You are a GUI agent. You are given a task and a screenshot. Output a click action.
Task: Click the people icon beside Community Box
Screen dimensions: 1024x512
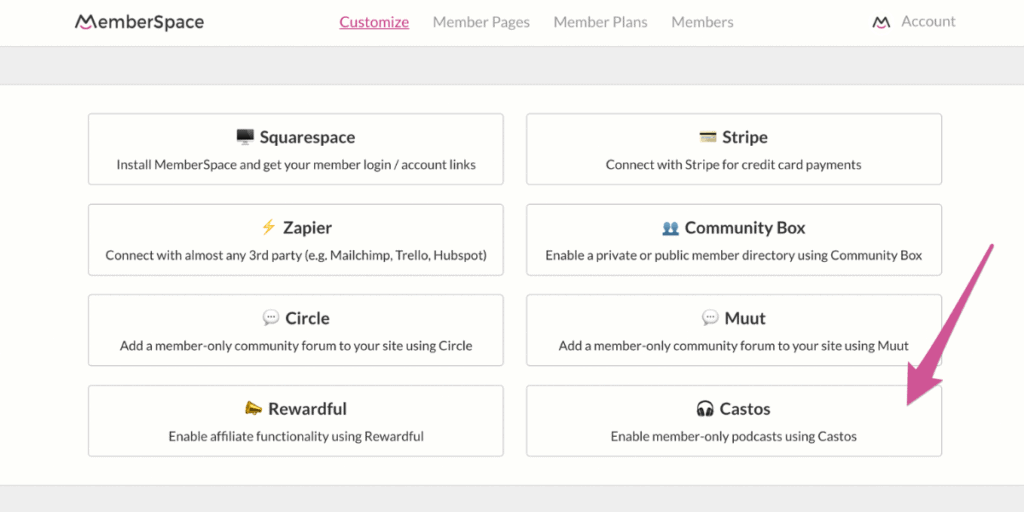(671, 228)
